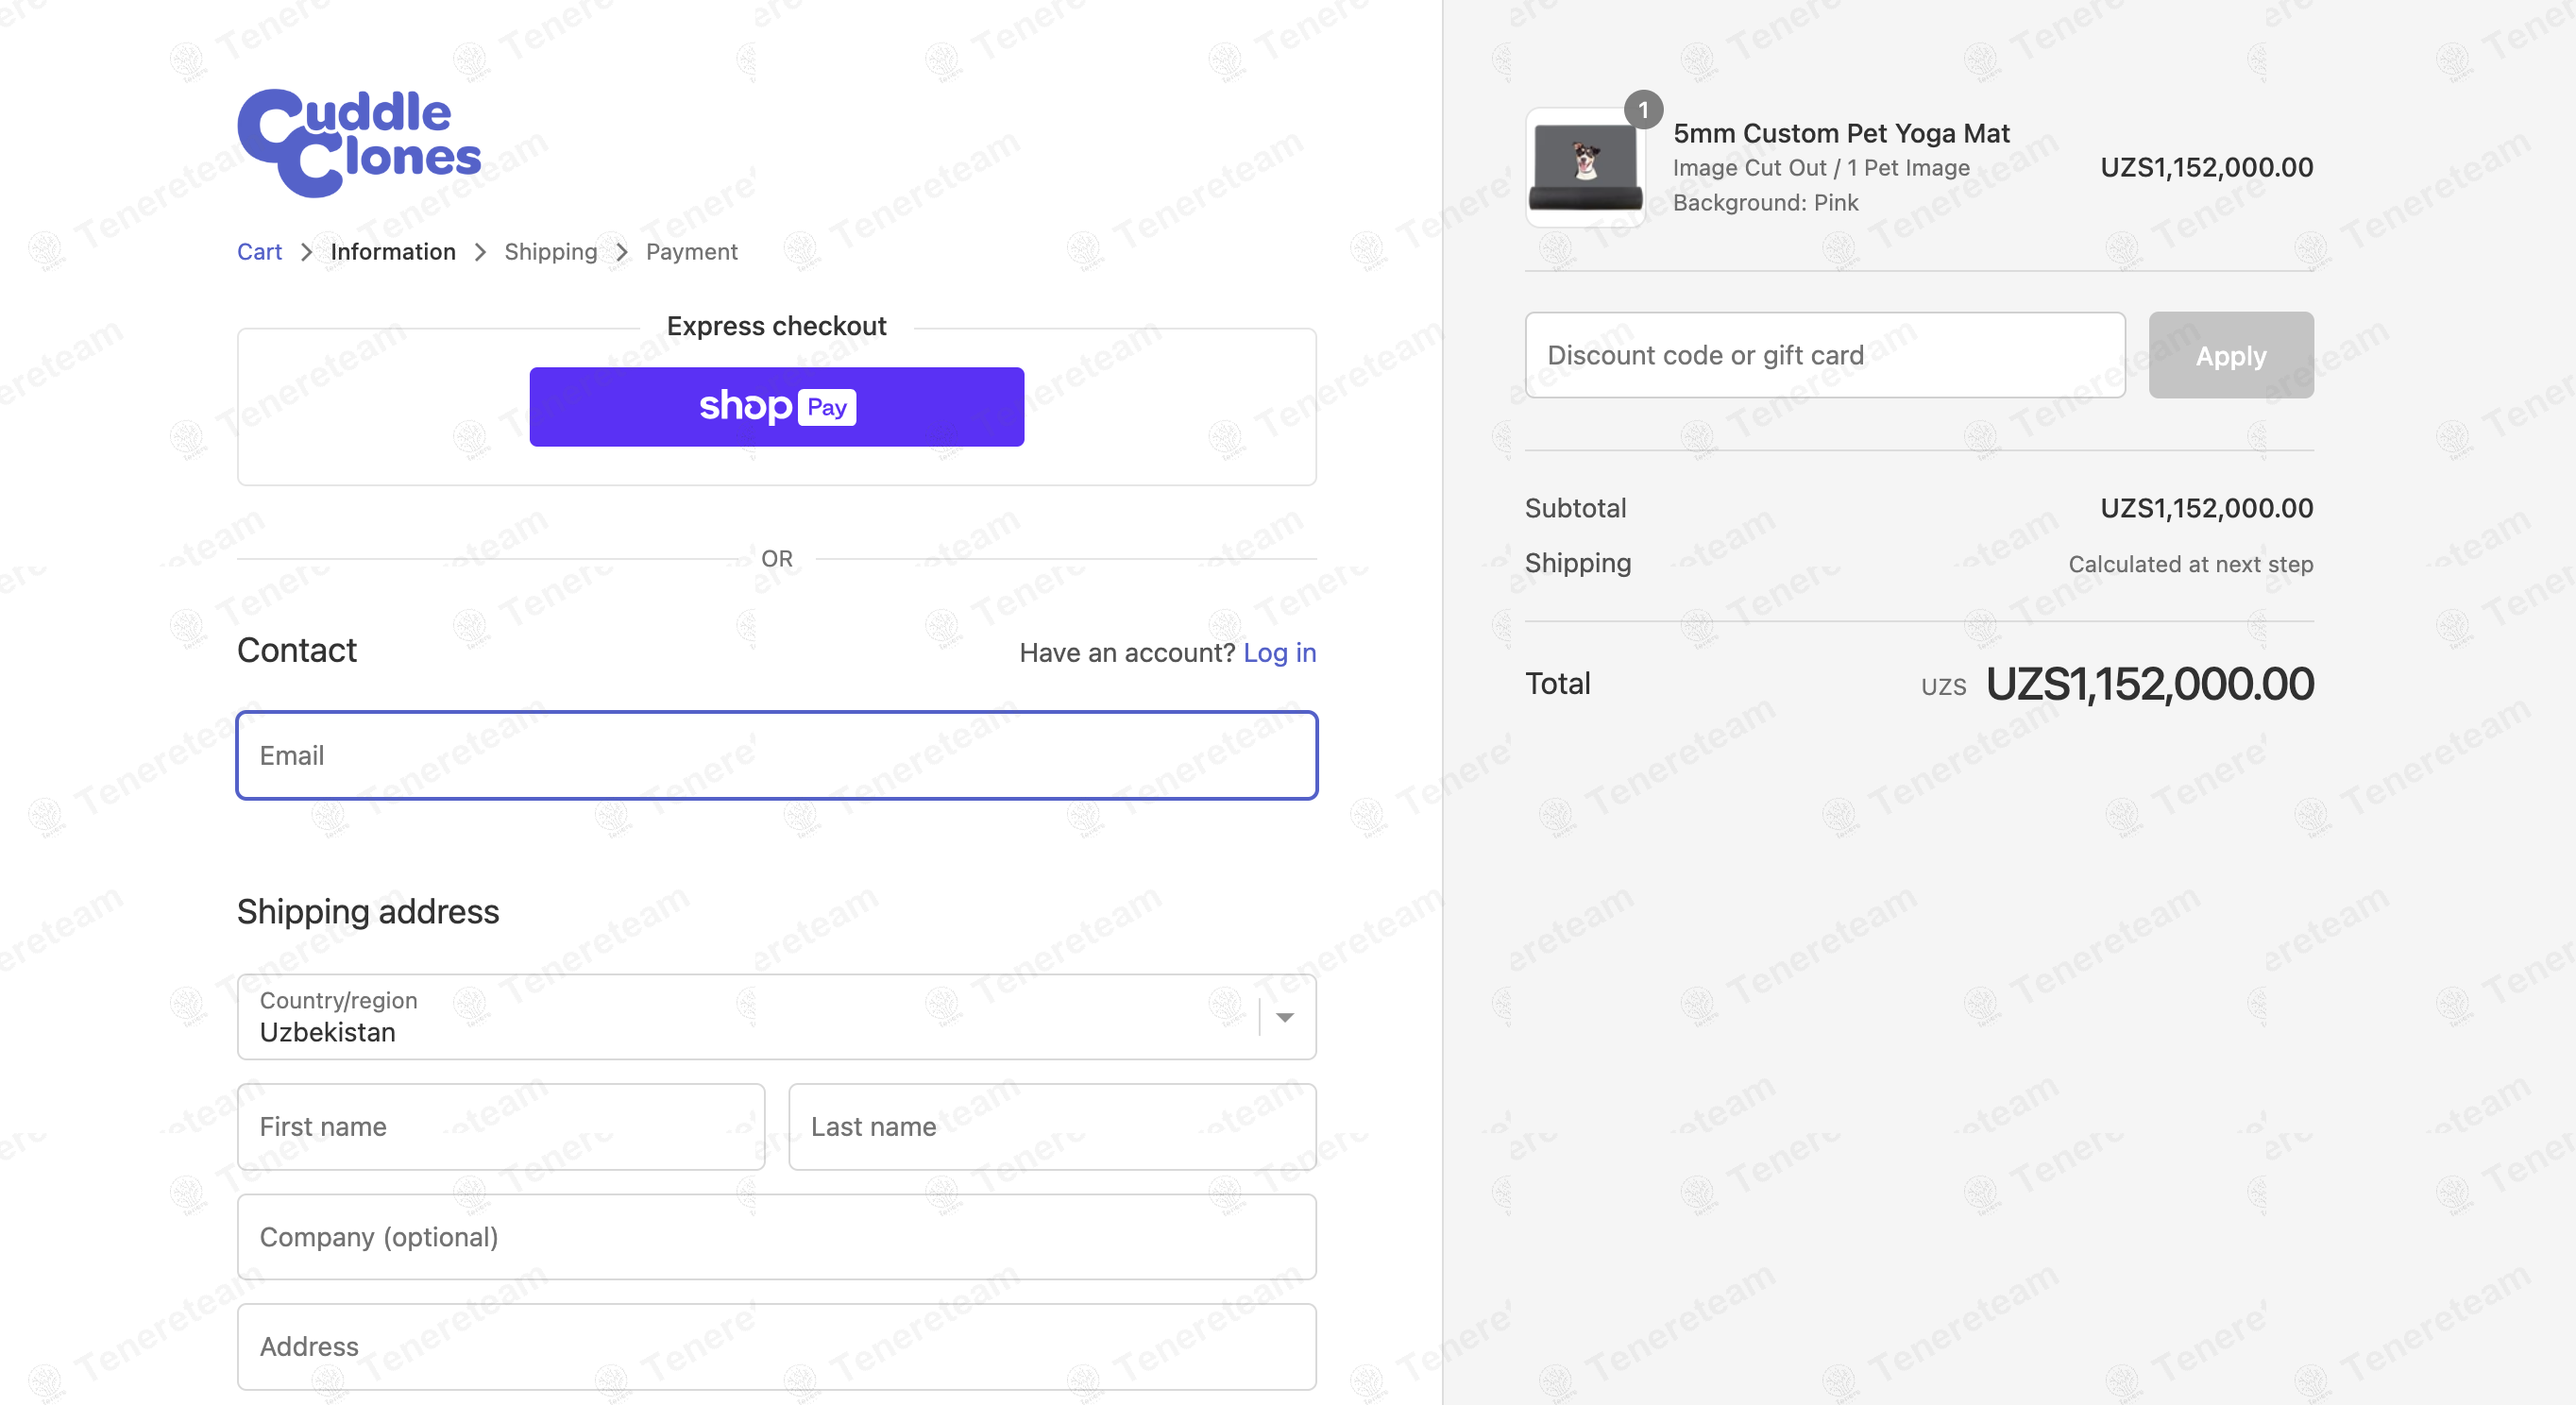
Task: Select the Information breadcrumb step
Action: pyautogui.click(x=393, y=252)
